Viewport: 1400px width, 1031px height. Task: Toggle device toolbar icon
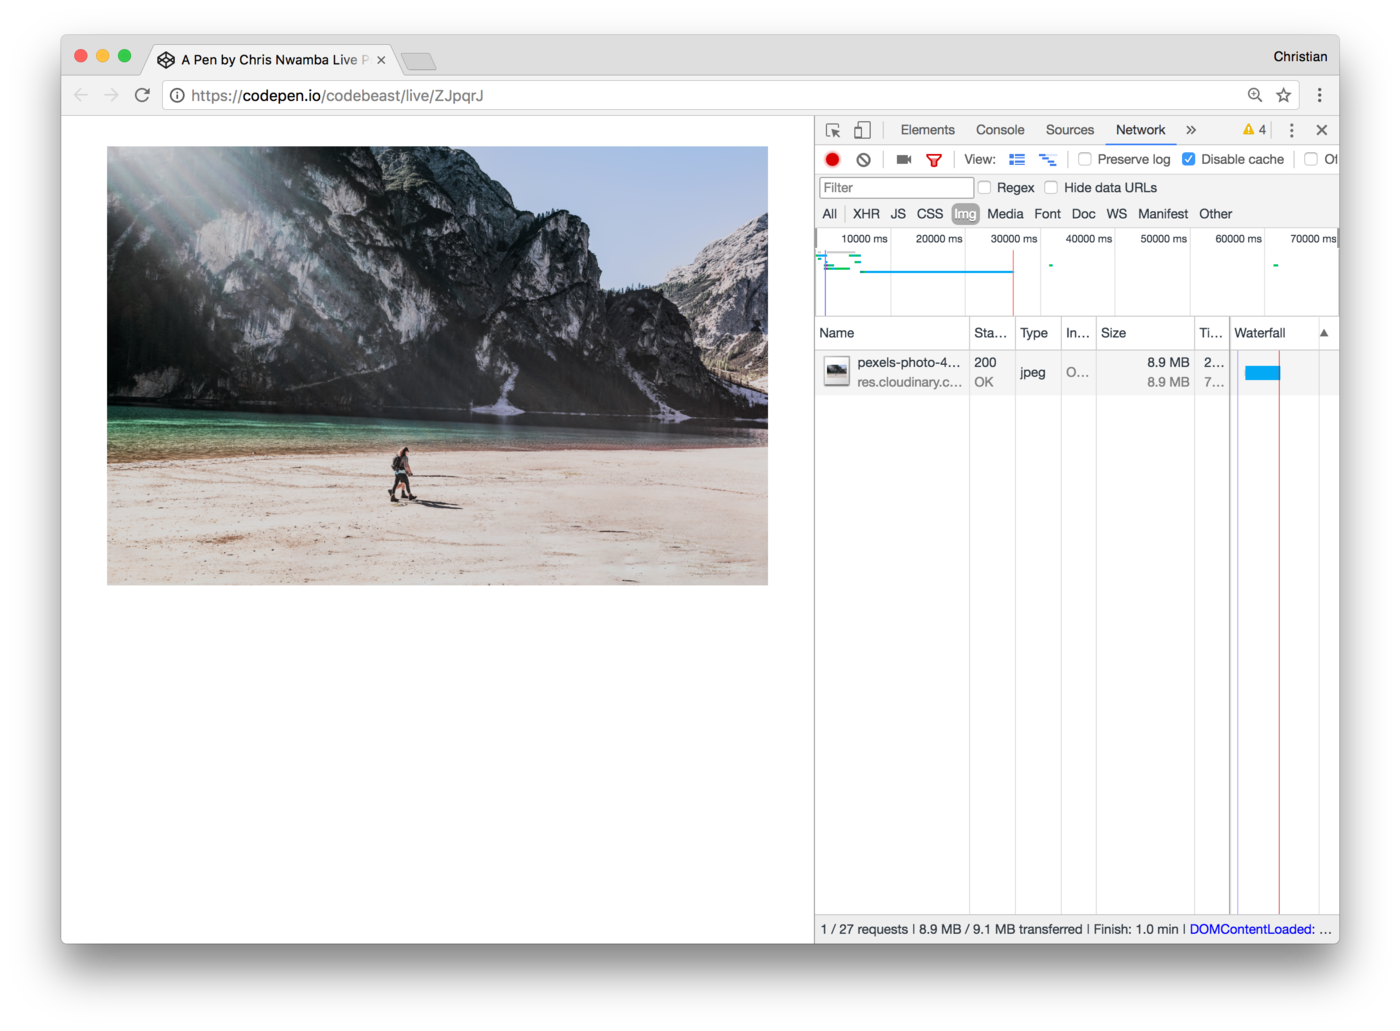(862, 130)
